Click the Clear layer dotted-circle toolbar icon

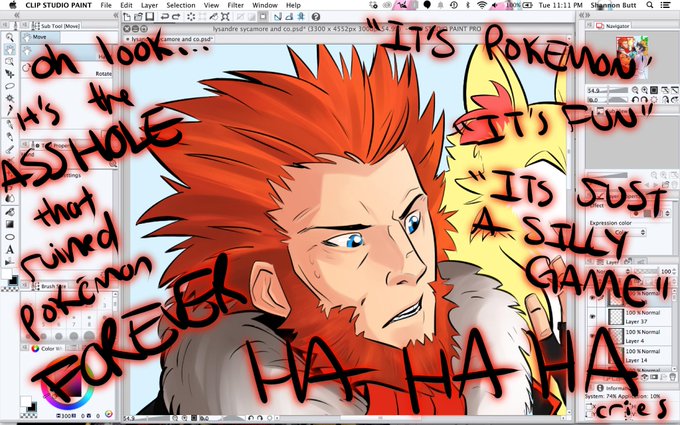point(191,17)
